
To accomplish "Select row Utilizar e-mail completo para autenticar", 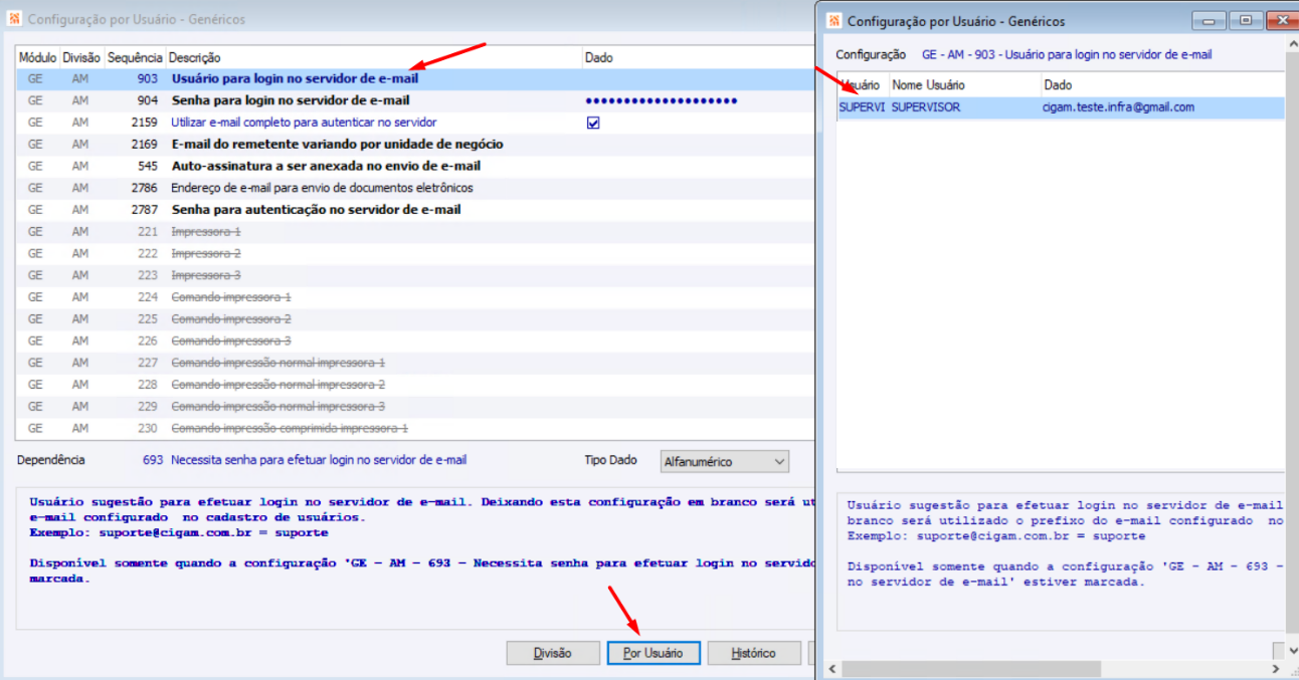I will tap(416, 122).
